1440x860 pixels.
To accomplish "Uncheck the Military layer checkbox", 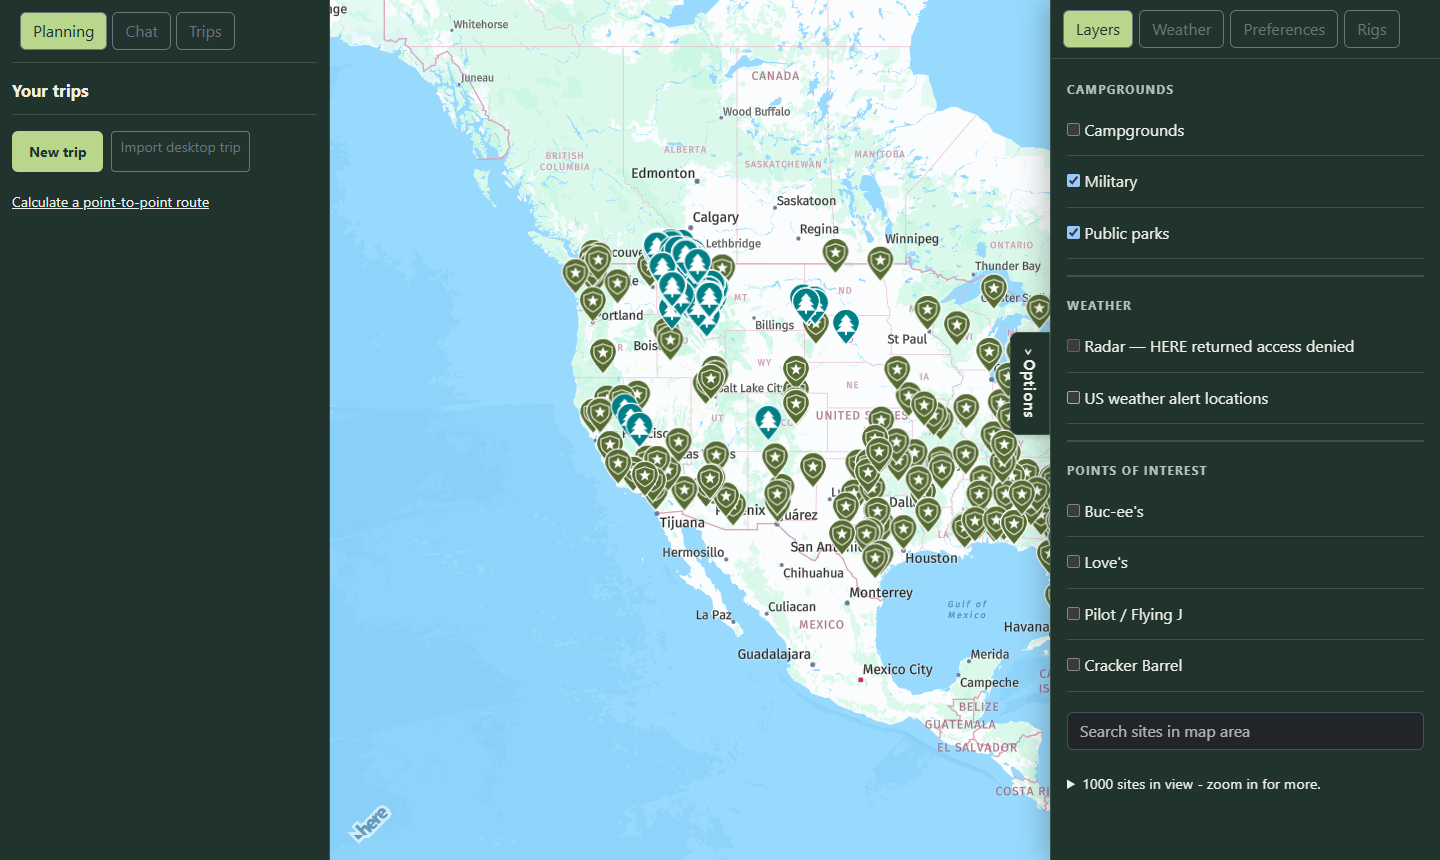I will 1073,181.
